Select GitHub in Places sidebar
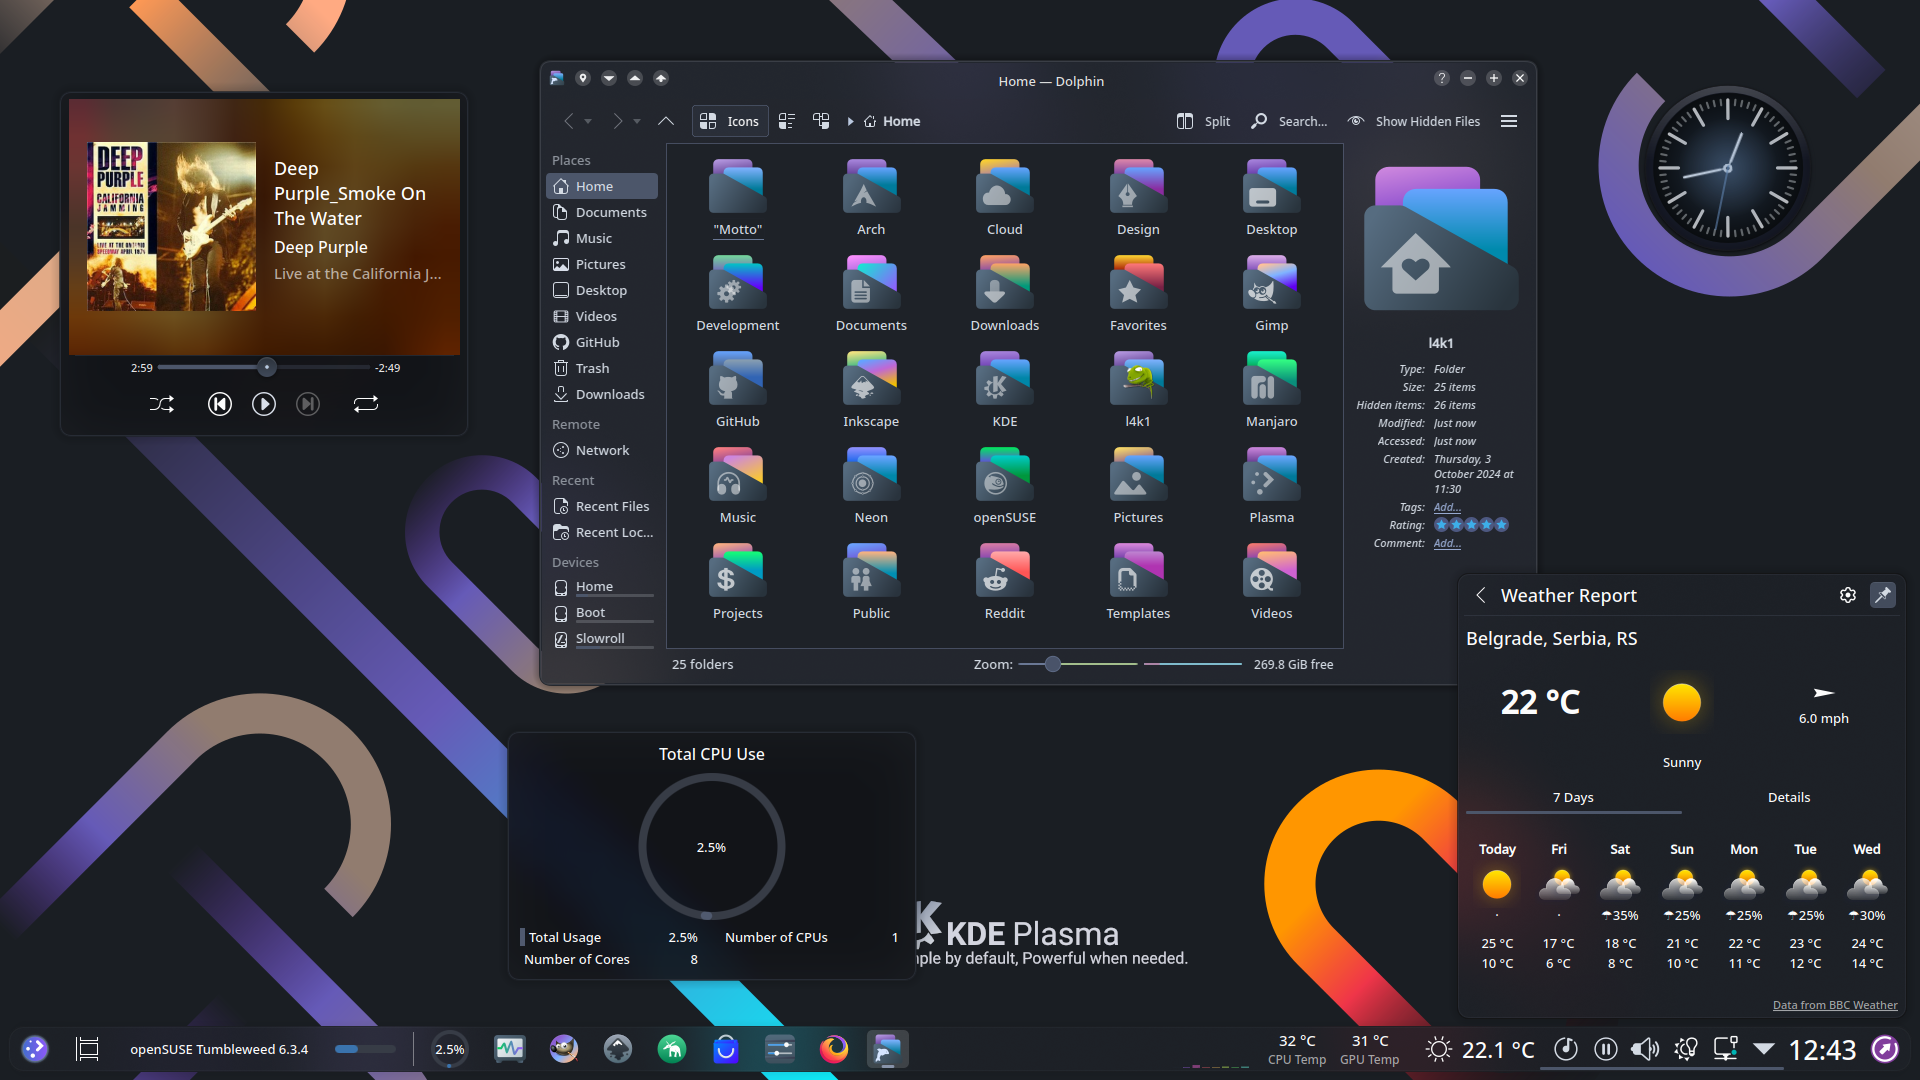 coord(601,342)
